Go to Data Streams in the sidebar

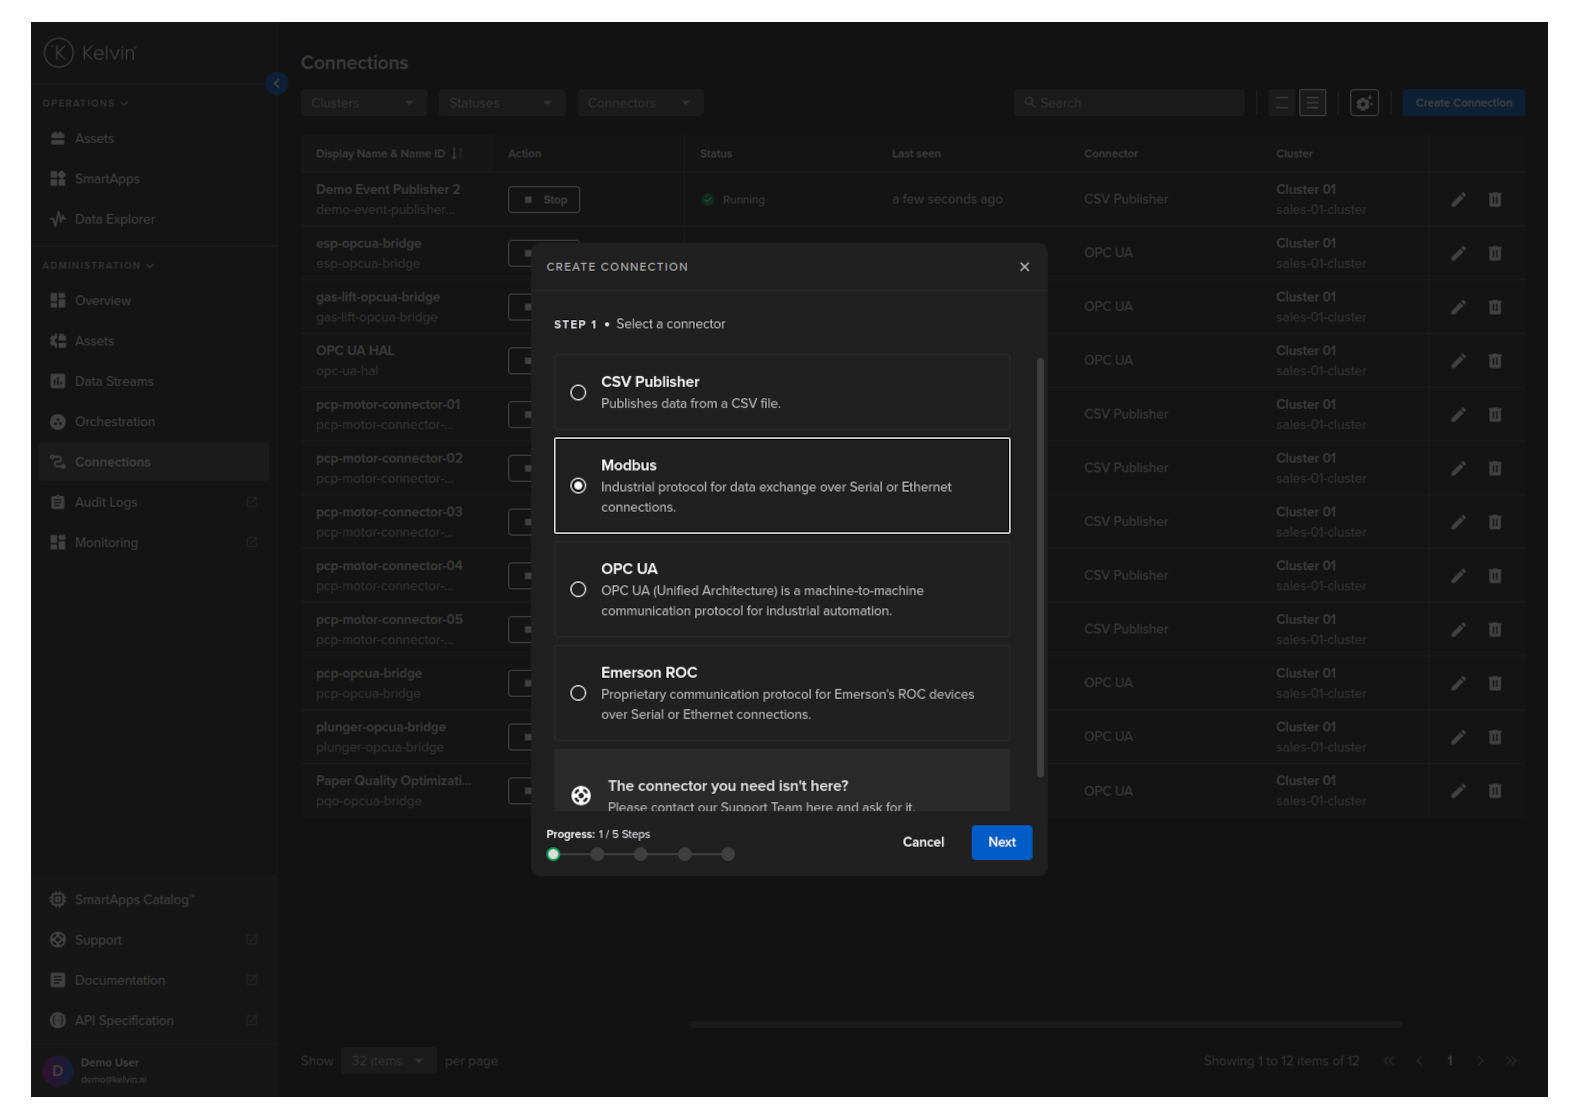coord(113,381)
